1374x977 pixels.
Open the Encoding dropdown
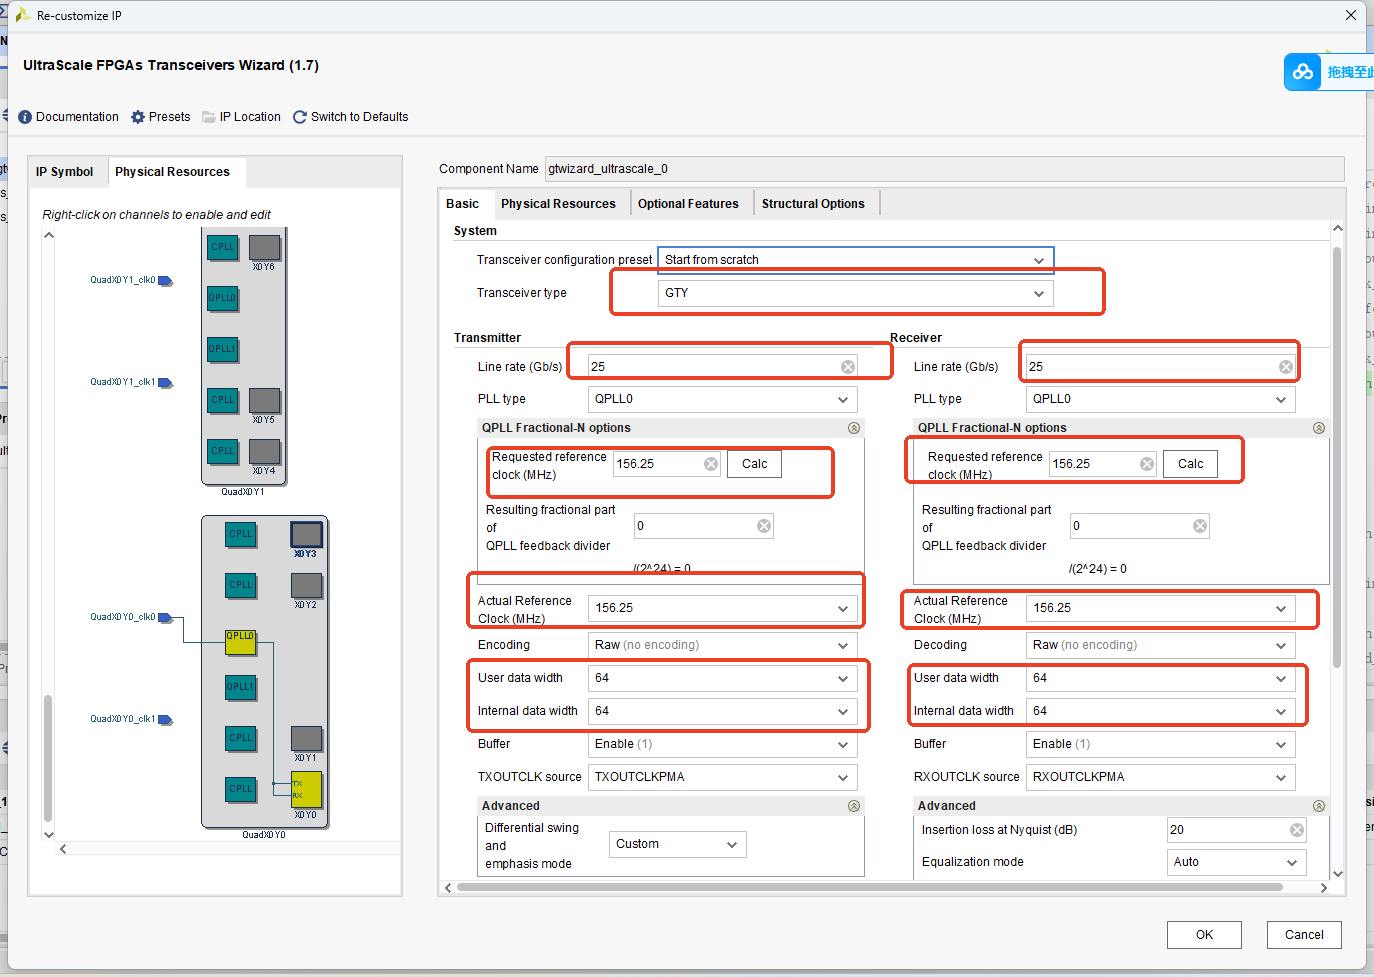point(723,645)
